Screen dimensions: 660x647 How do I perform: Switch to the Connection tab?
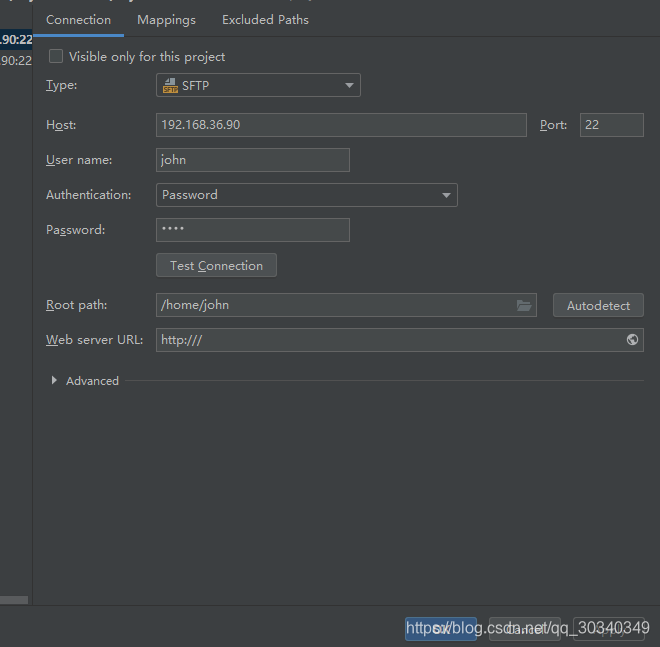pos(78,20)
